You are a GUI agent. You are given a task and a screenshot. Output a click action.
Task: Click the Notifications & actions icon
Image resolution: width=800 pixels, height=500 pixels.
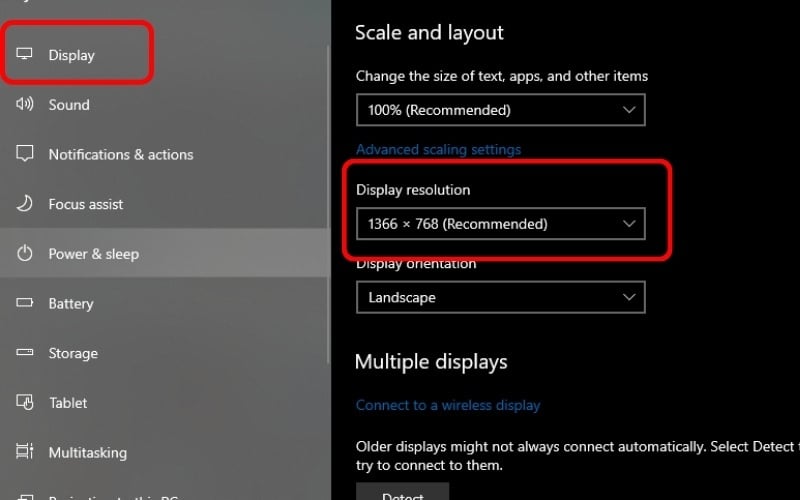[x=25, y=154]
